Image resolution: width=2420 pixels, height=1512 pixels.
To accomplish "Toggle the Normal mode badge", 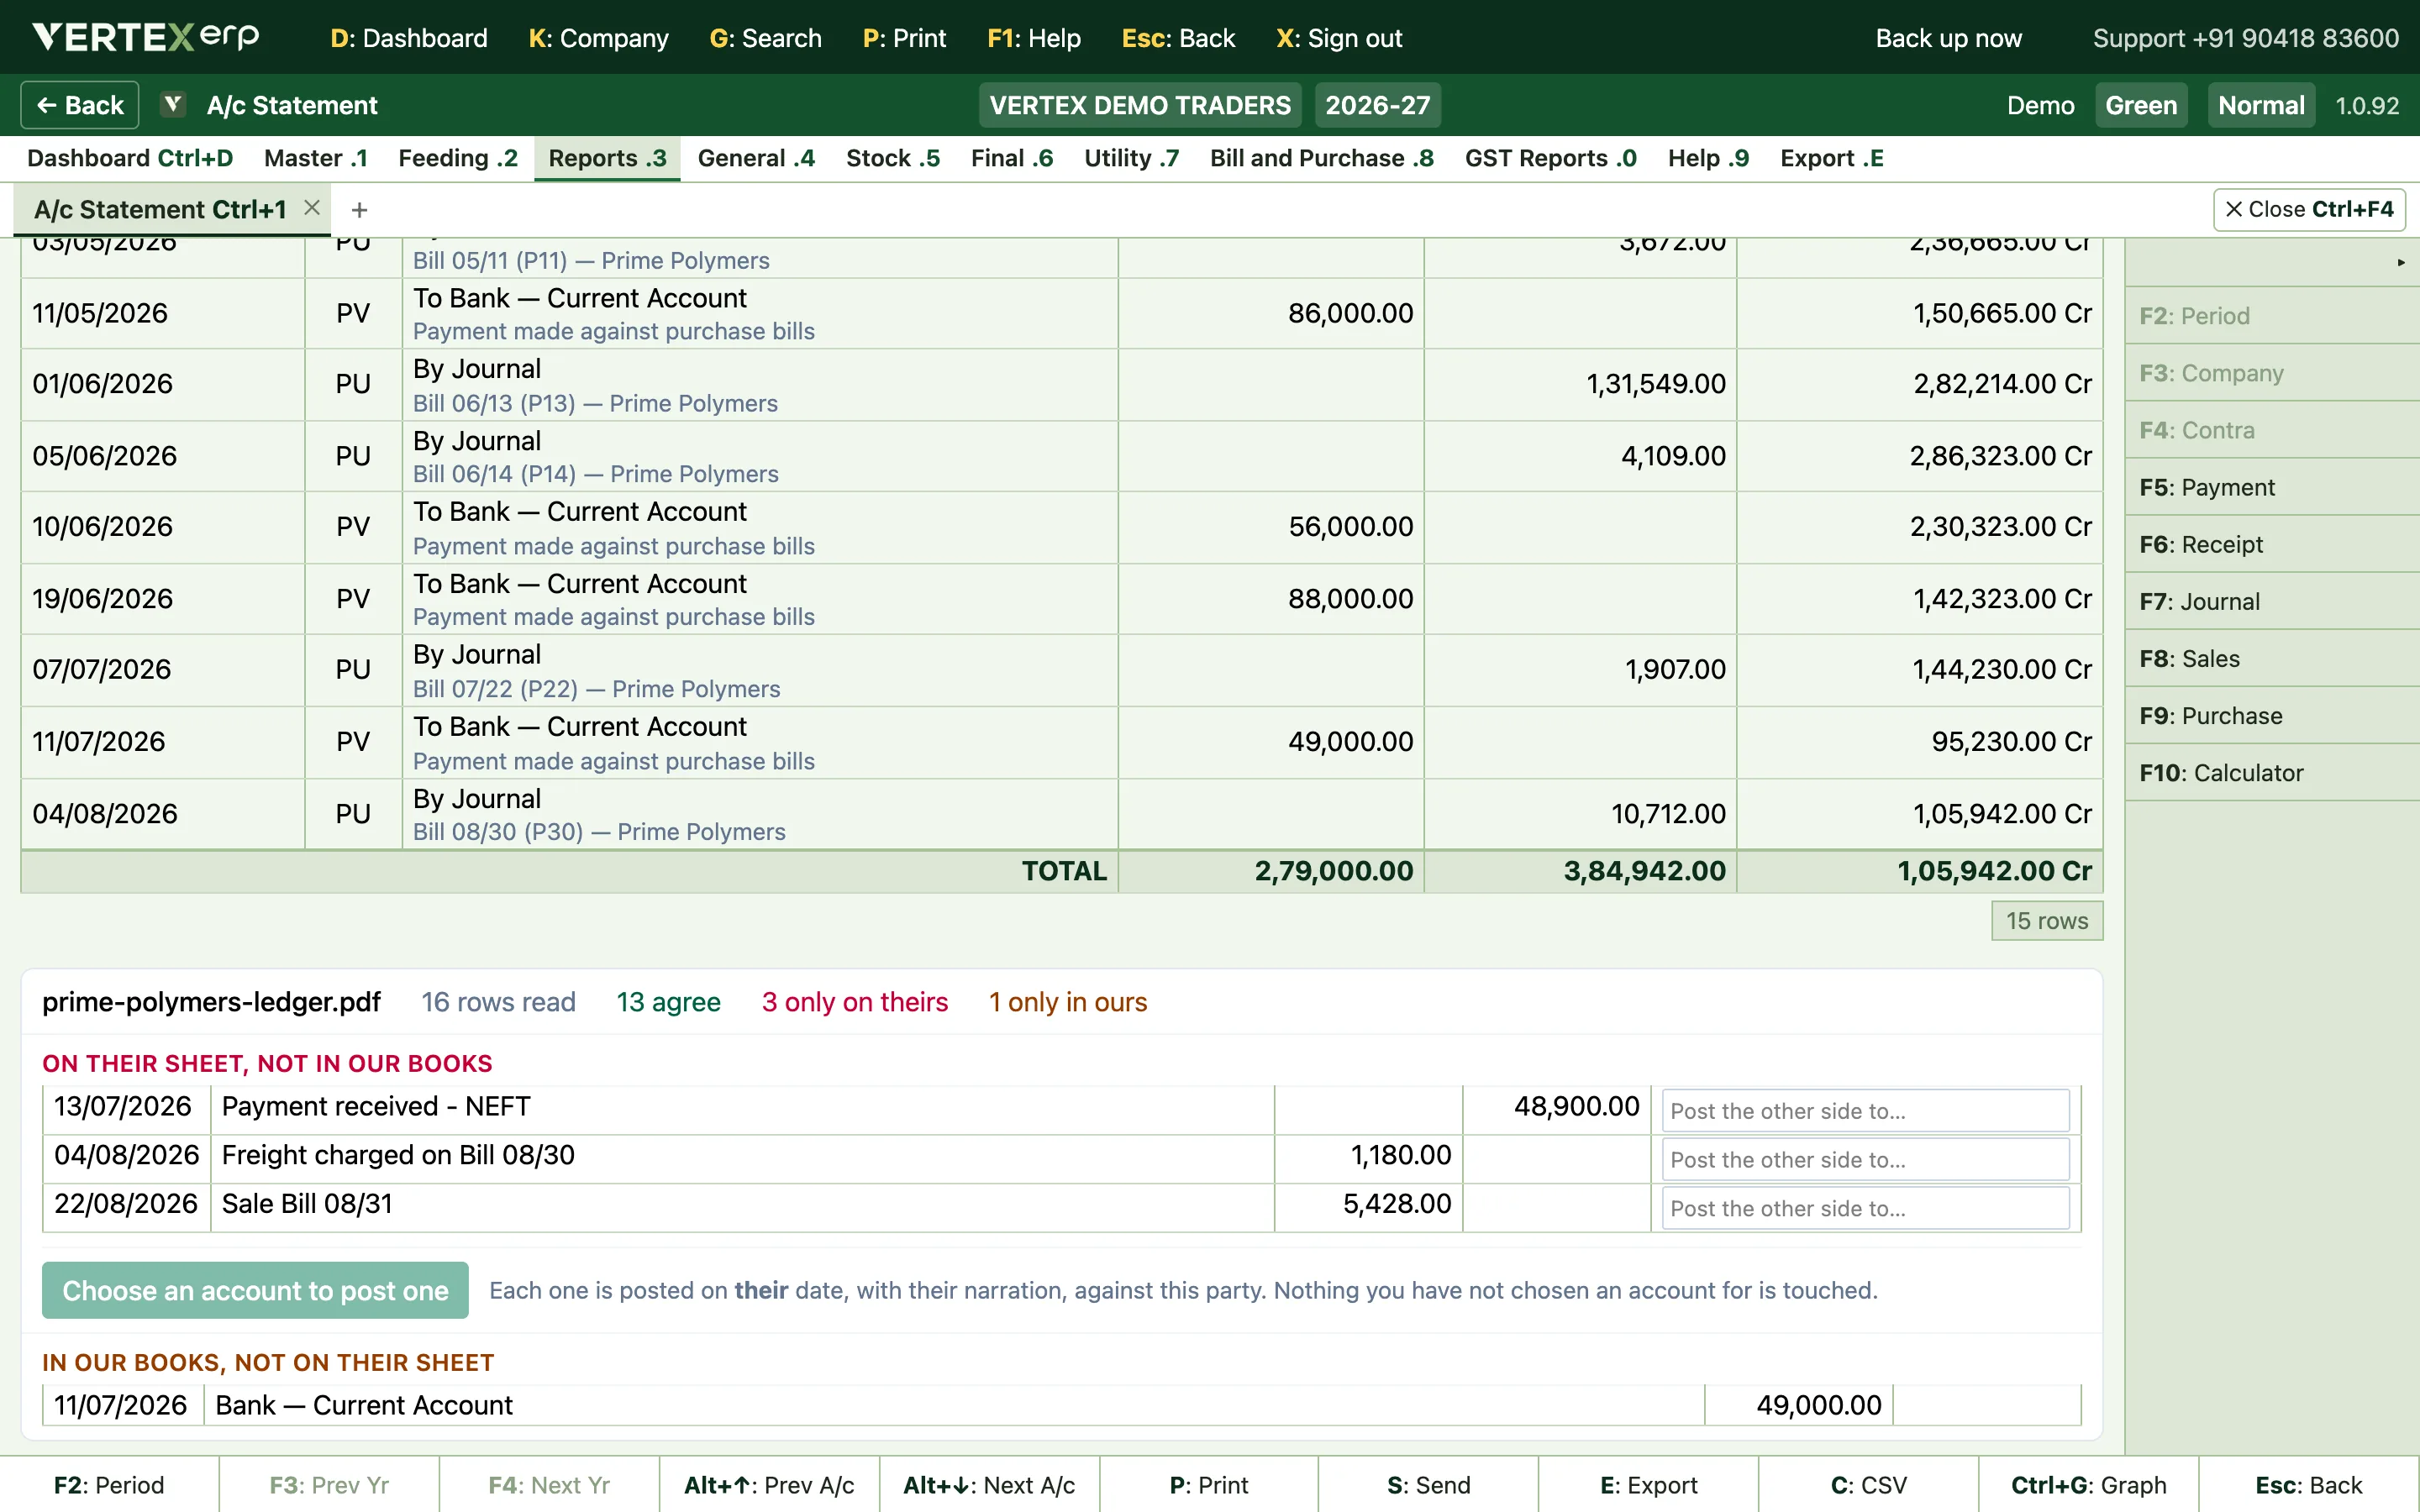I will (x=2260, y=105).
